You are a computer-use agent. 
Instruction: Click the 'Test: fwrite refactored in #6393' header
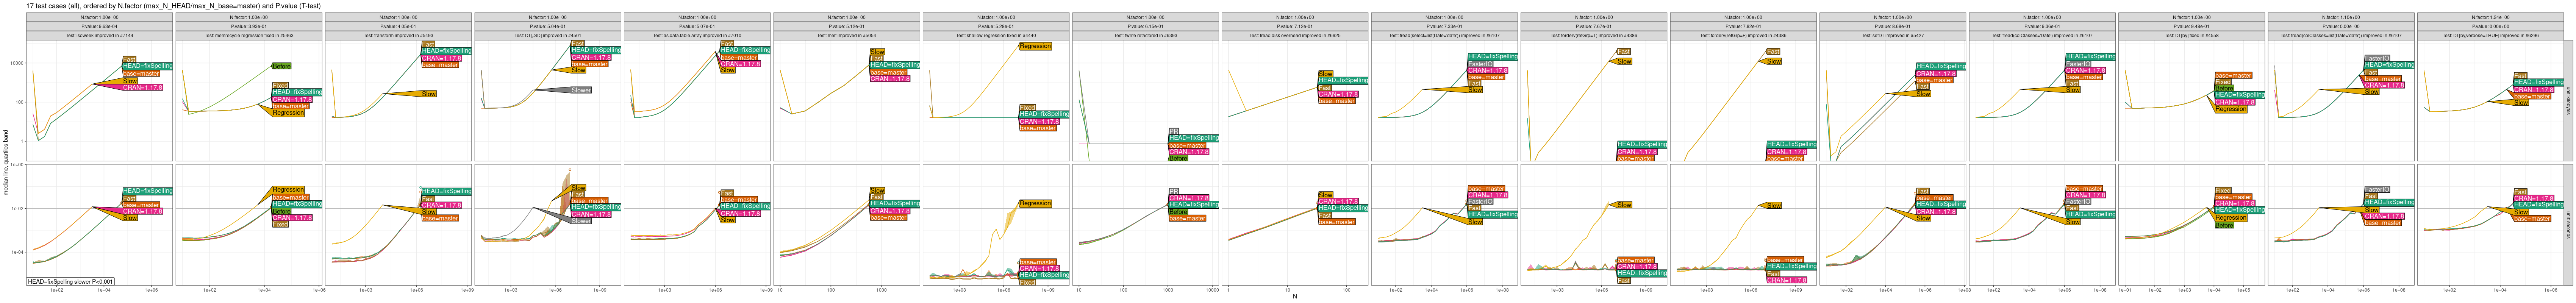[1145, 35]
